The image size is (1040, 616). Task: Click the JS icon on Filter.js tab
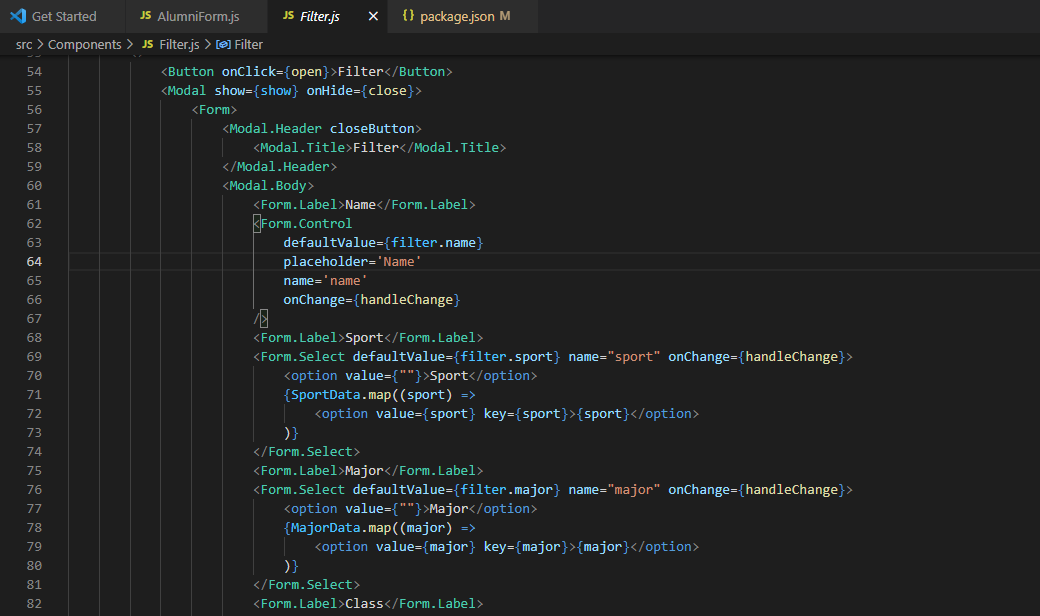coord(288,15)
